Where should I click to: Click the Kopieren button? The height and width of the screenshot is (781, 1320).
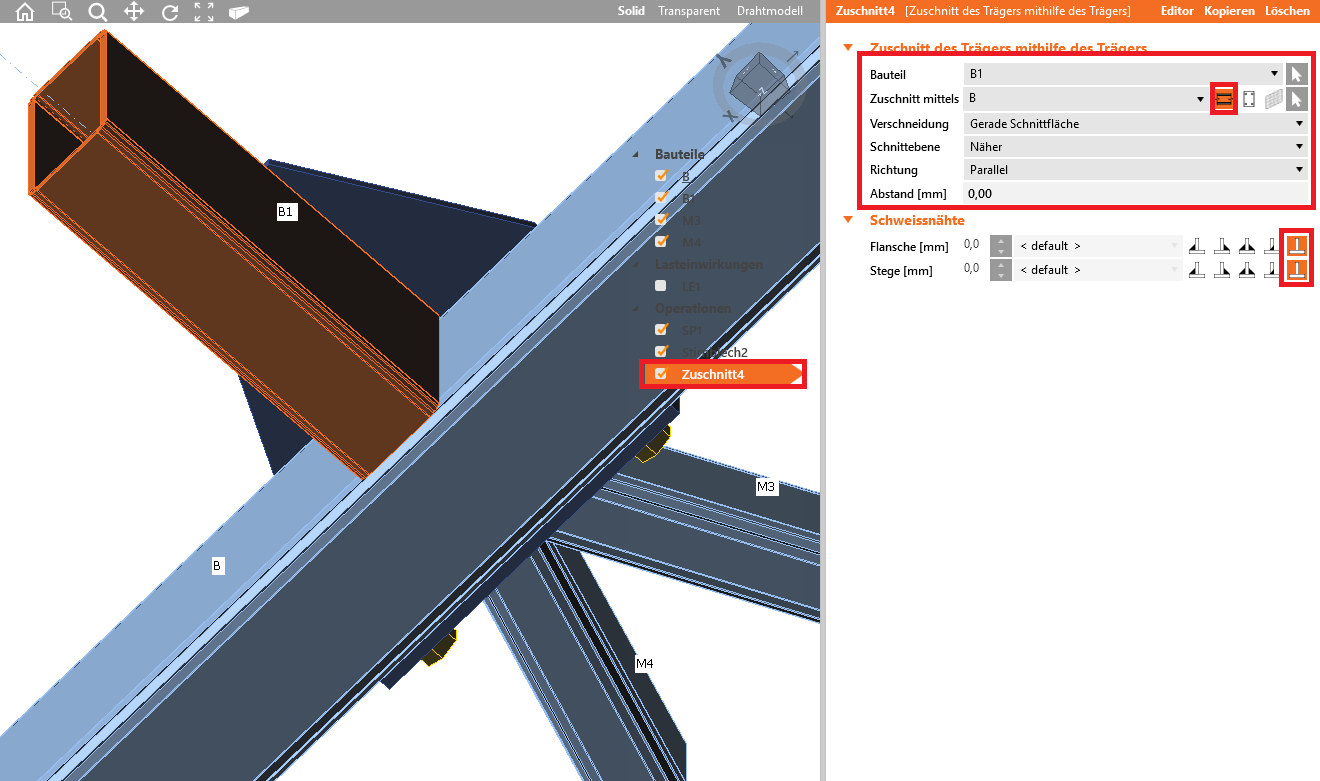1229,11
